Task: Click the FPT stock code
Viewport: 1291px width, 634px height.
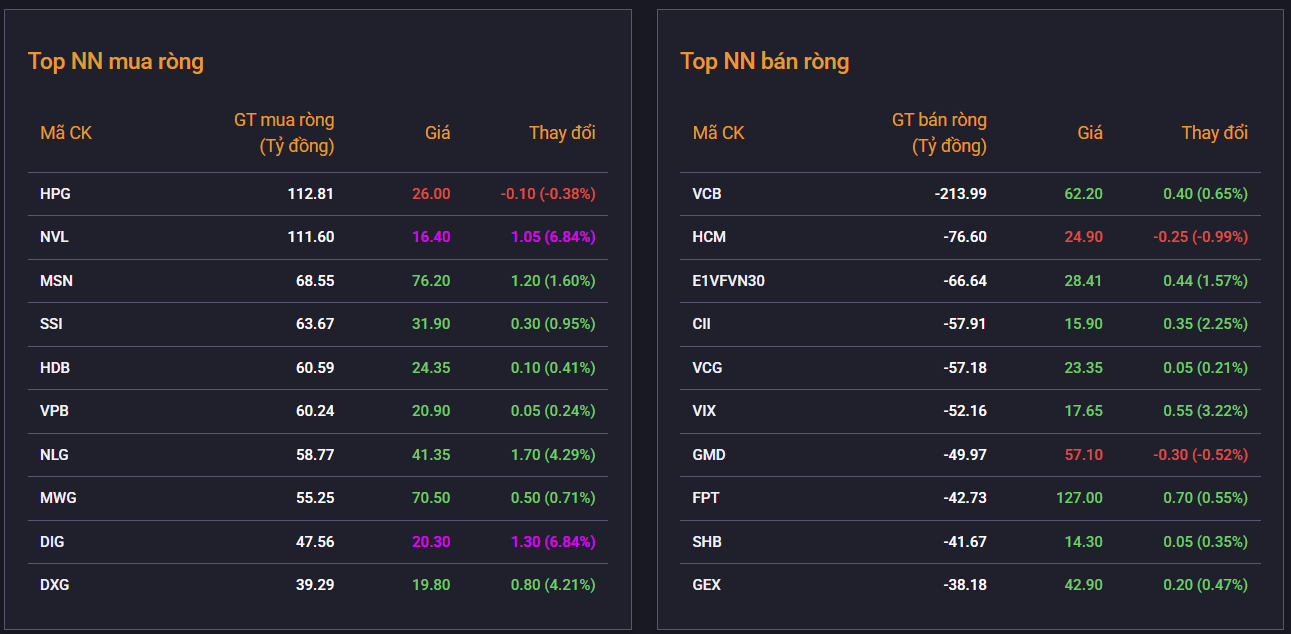Action: pos(706,498)
